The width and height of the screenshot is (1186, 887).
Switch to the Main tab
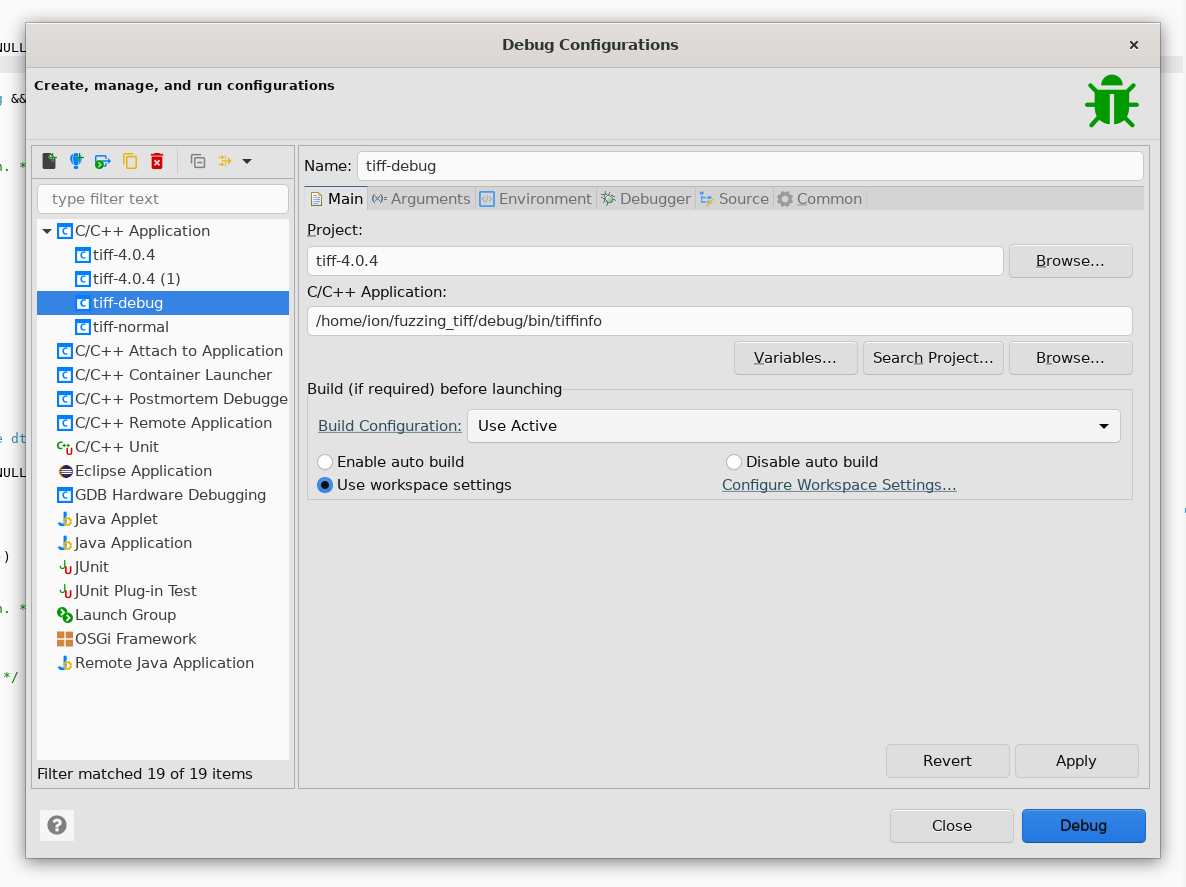(x=337, y=199)
